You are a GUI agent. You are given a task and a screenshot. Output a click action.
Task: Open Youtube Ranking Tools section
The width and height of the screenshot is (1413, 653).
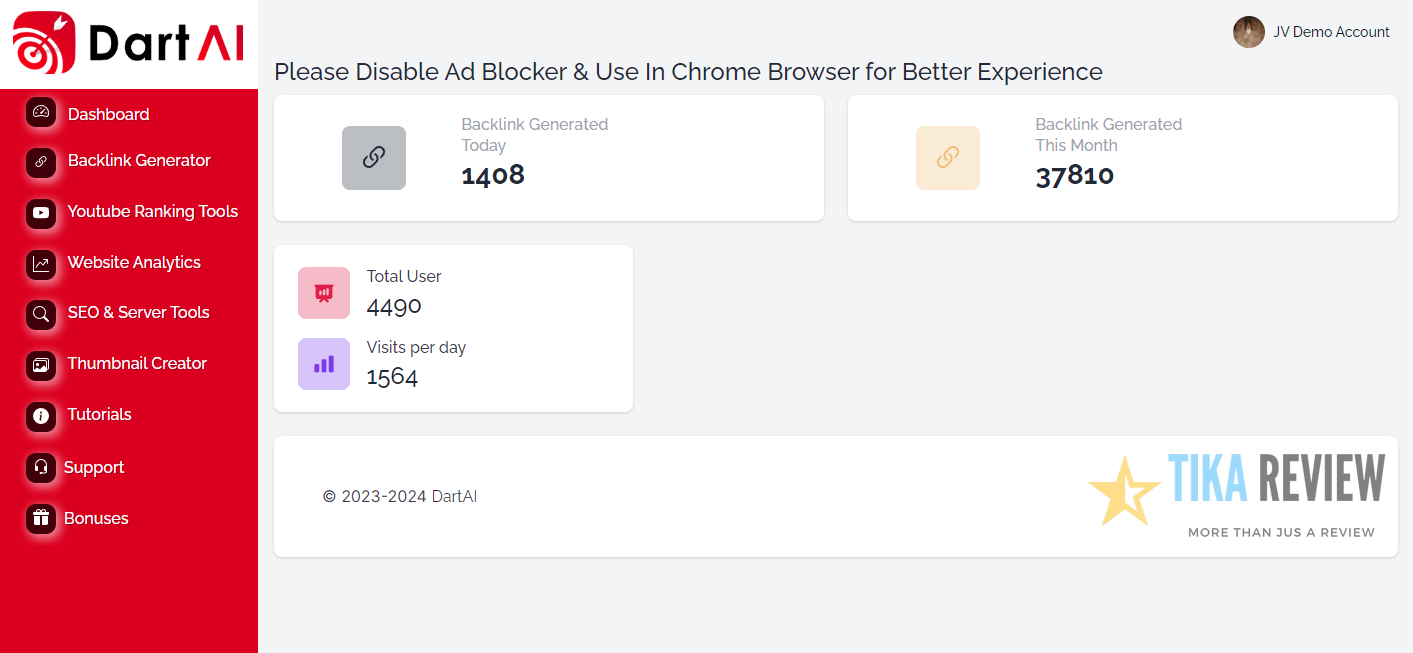(152, 211)
